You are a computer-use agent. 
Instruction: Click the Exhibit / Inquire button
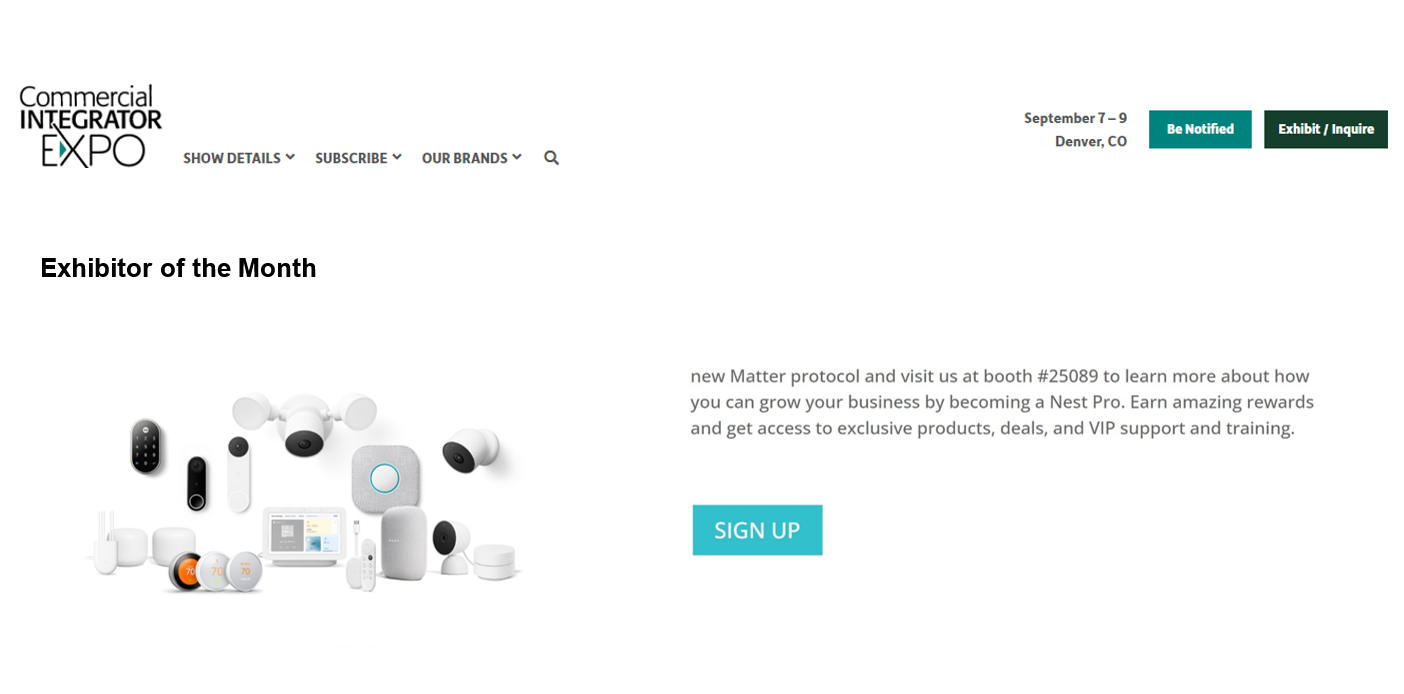(x=1326, y=129)
